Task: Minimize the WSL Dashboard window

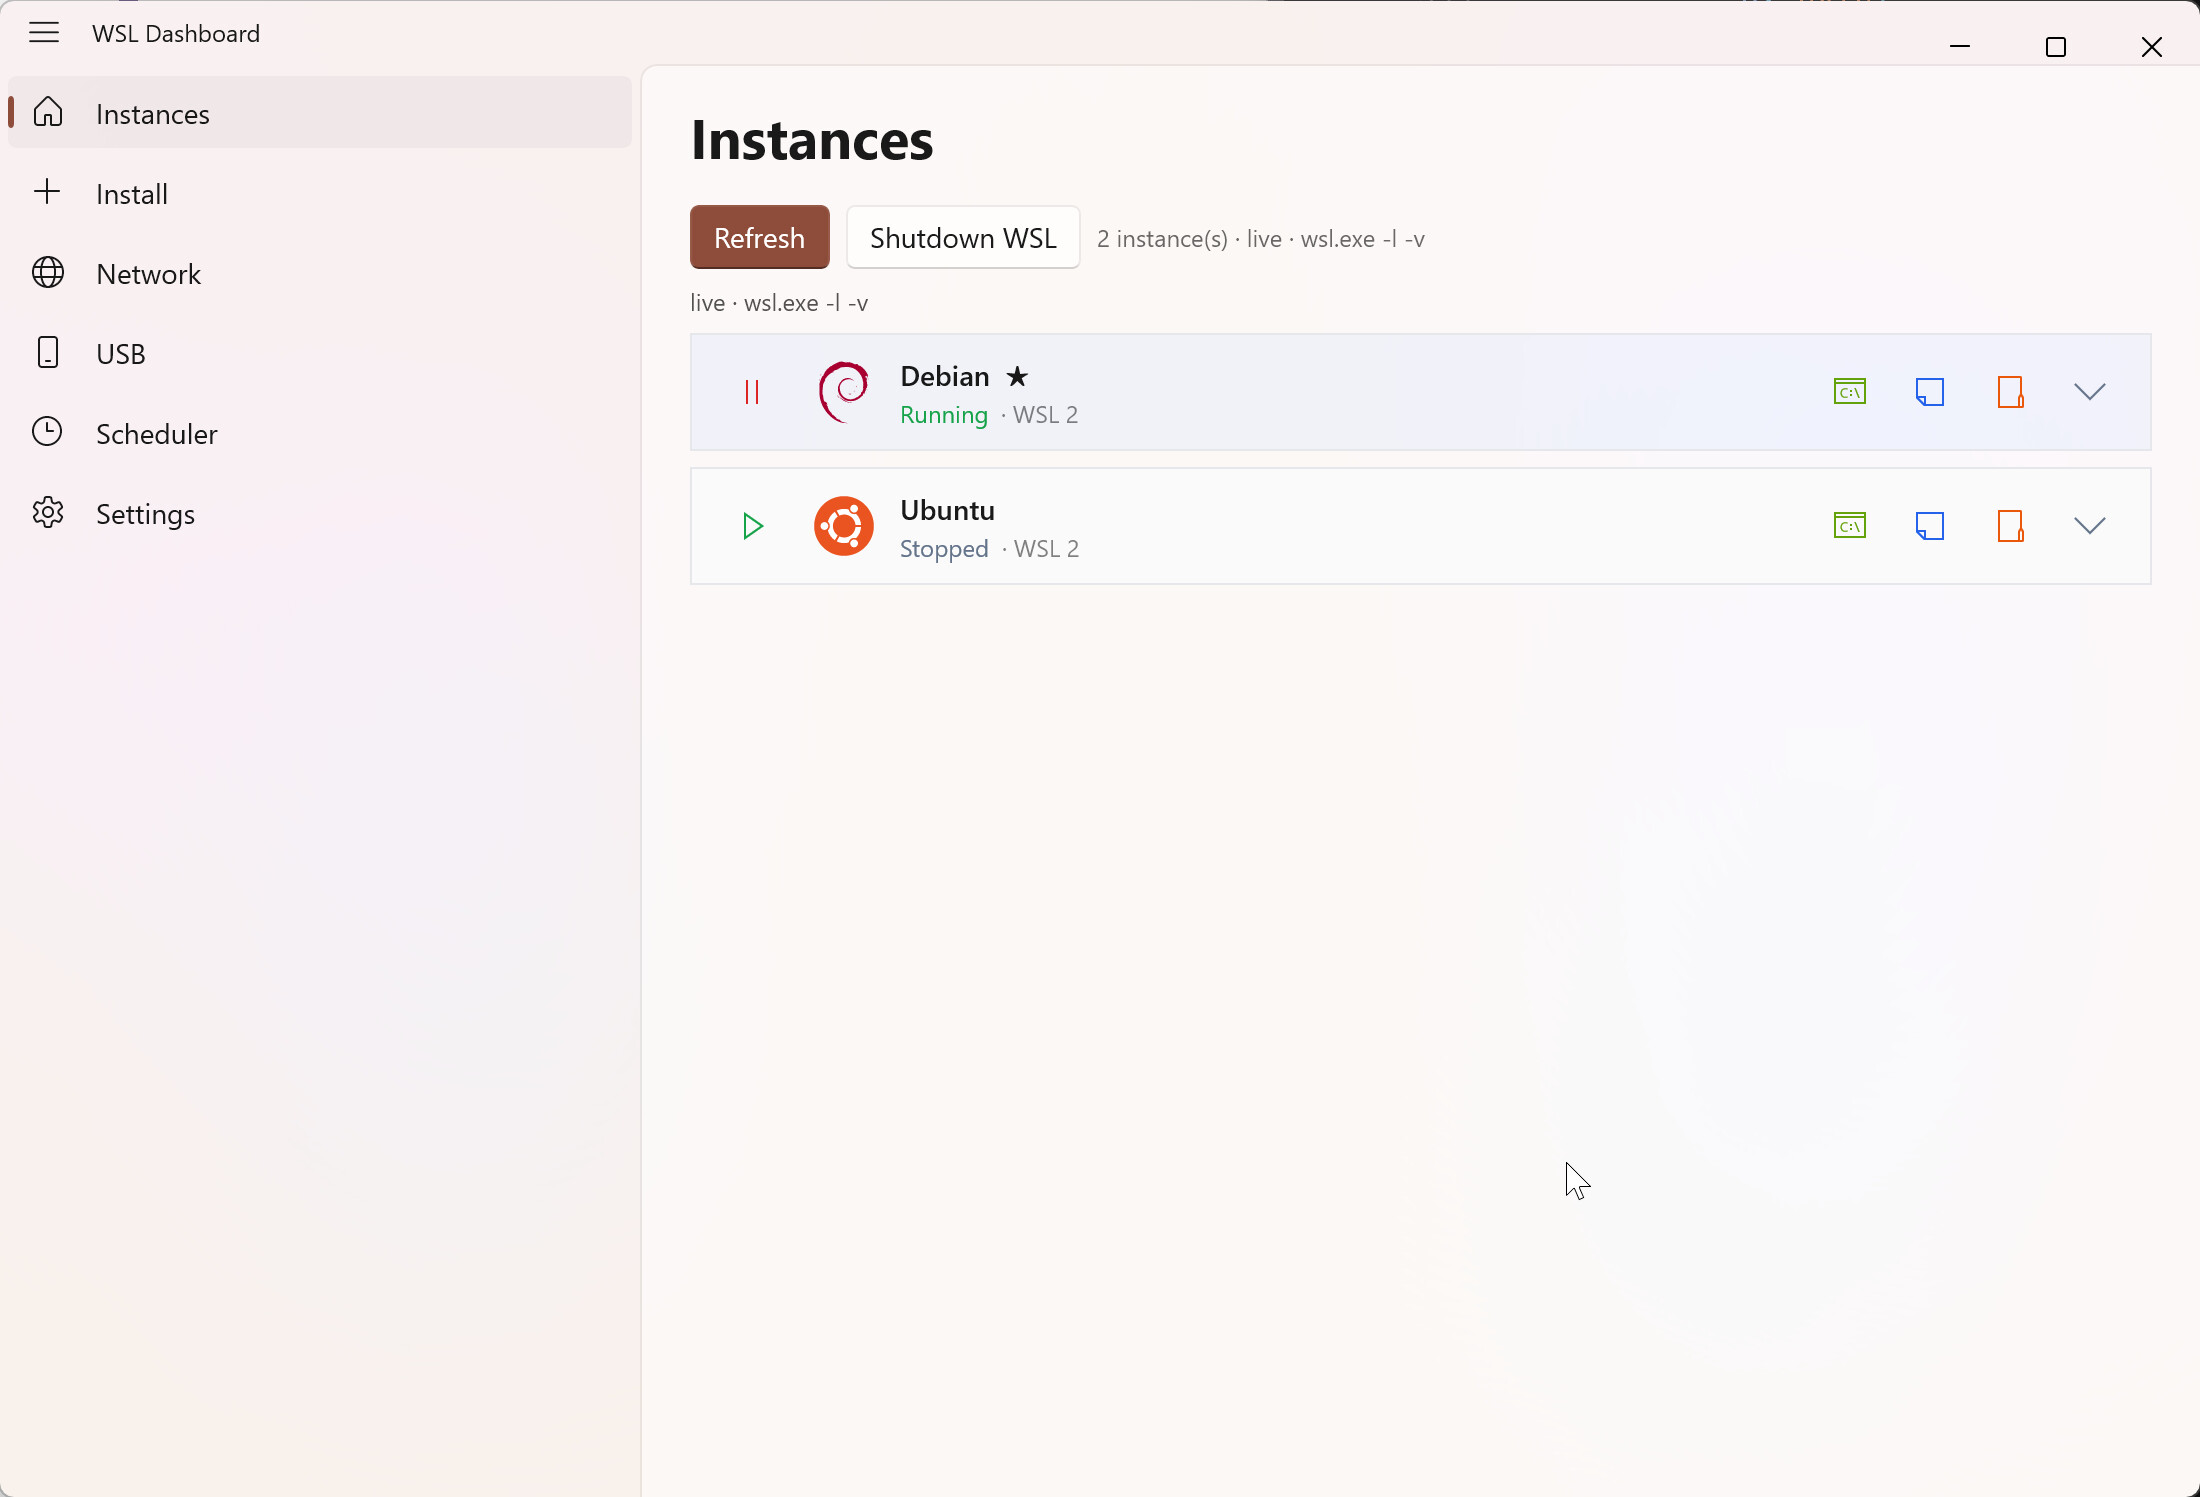Action: [x=1960, y=46]
